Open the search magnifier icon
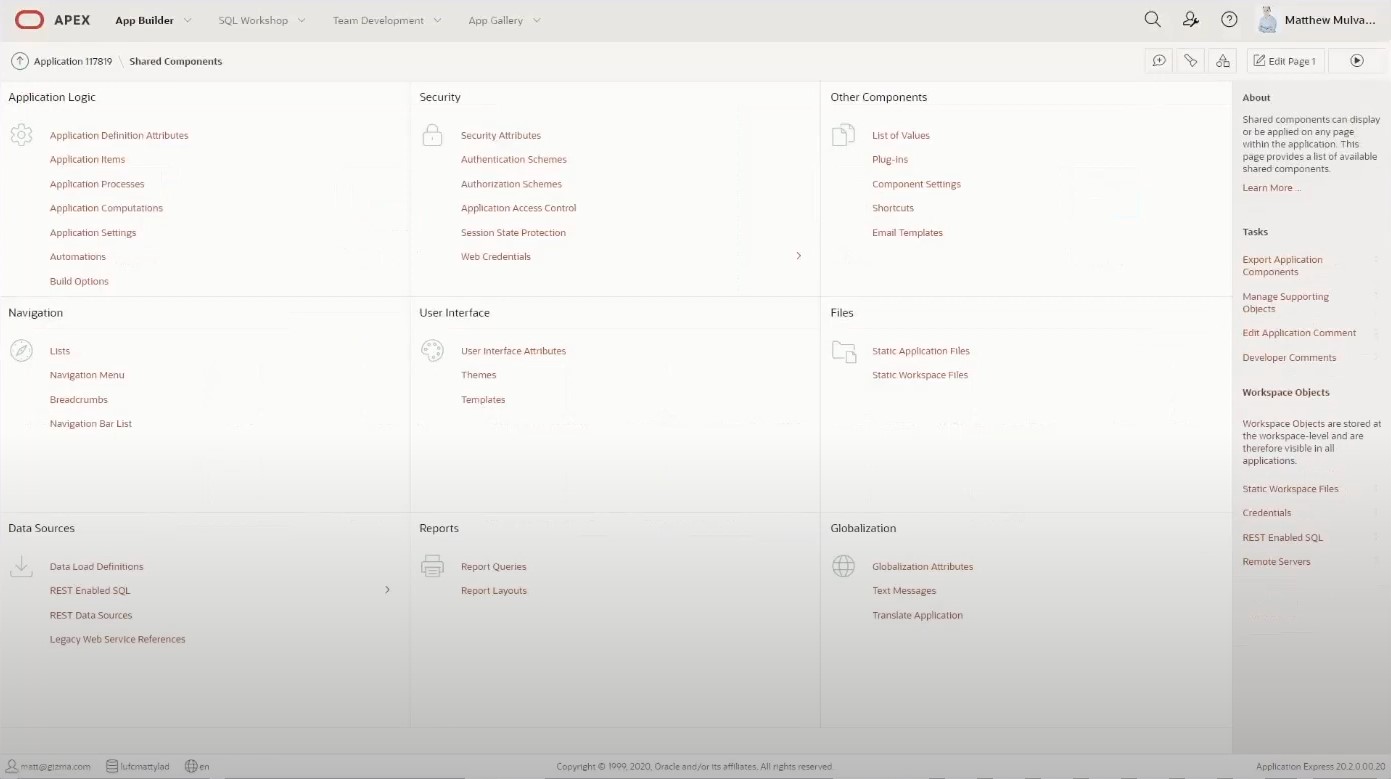This screenshot has height=779, width=1391. point(1152,20)
